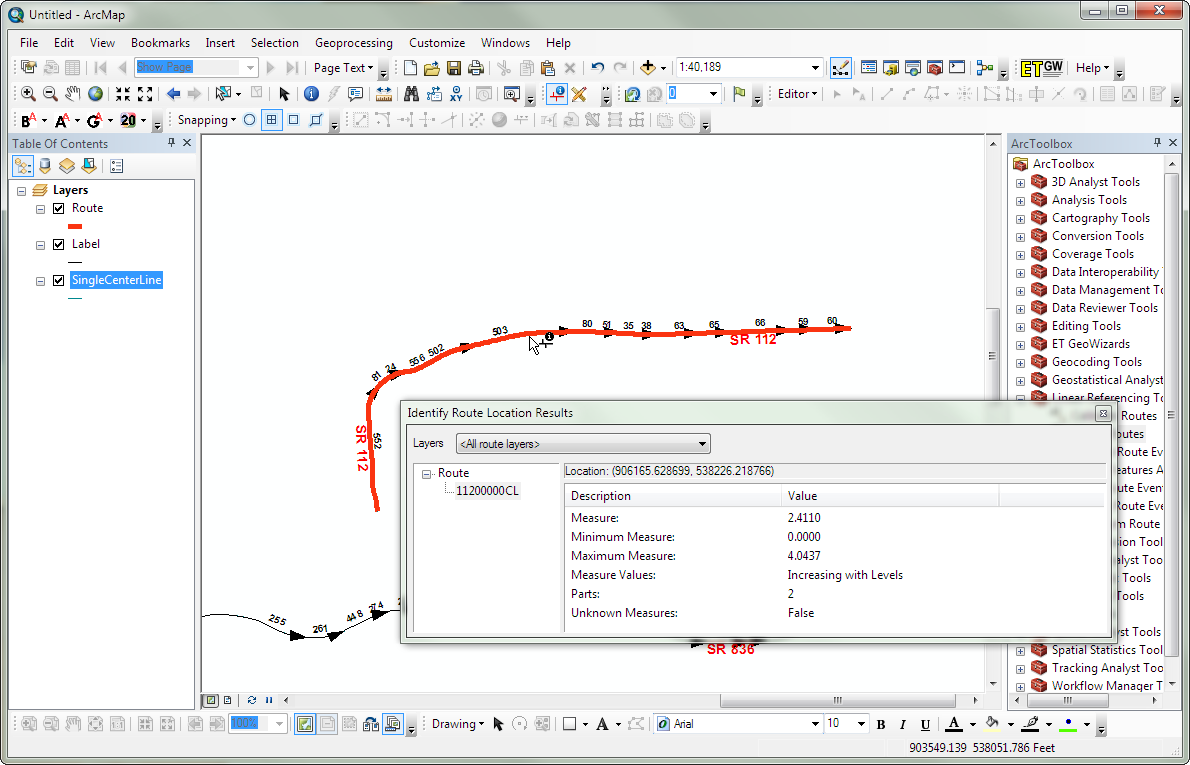This screenshot has height=765, width=1190.
Task: Open the Python window icon
Action: coord(957,68)
